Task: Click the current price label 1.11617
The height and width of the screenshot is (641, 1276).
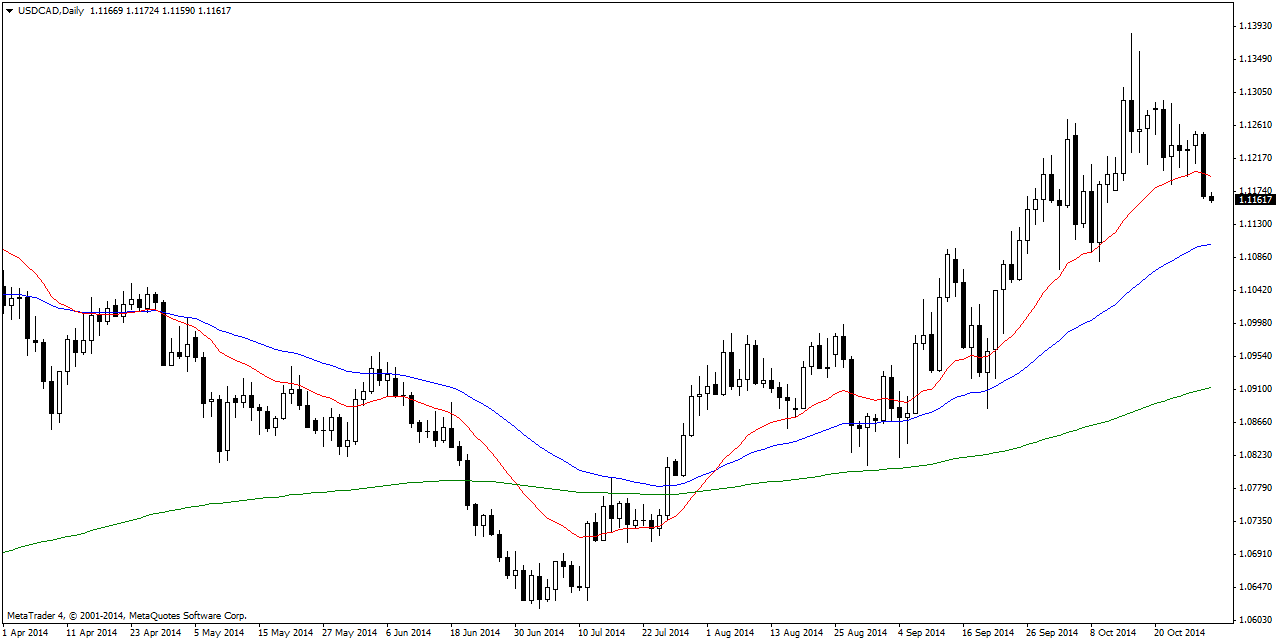Action: (x=1255, y=200)
